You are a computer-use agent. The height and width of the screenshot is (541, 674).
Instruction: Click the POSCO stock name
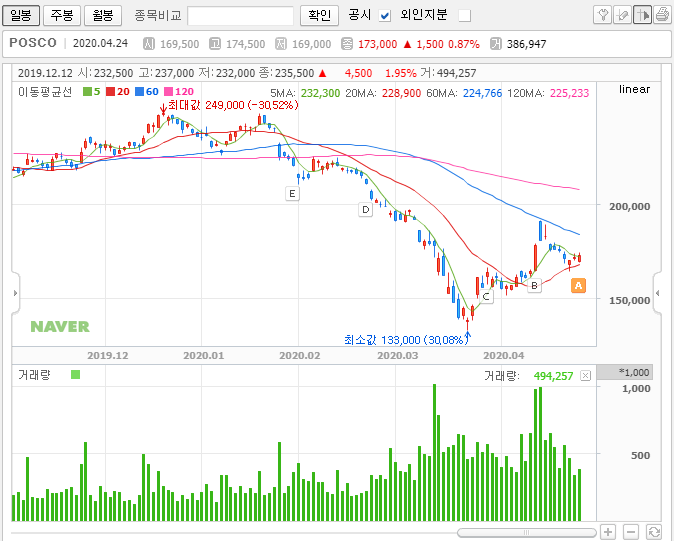point(33,43)
